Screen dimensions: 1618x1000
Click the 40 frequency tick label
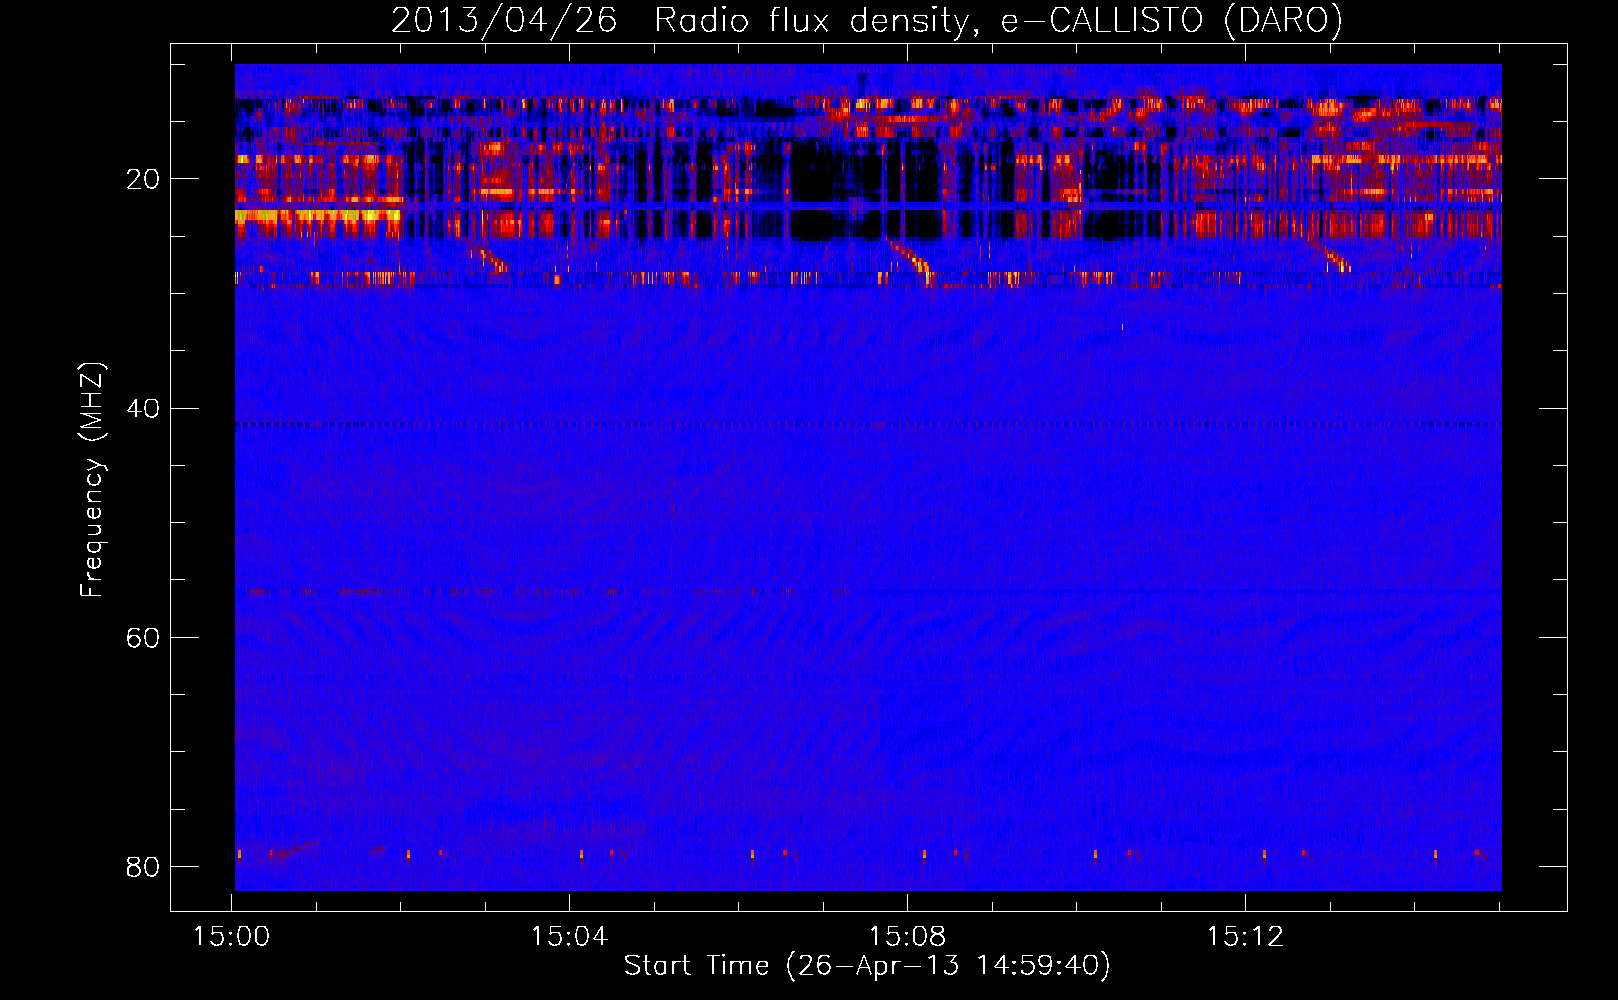pos(143,408)
